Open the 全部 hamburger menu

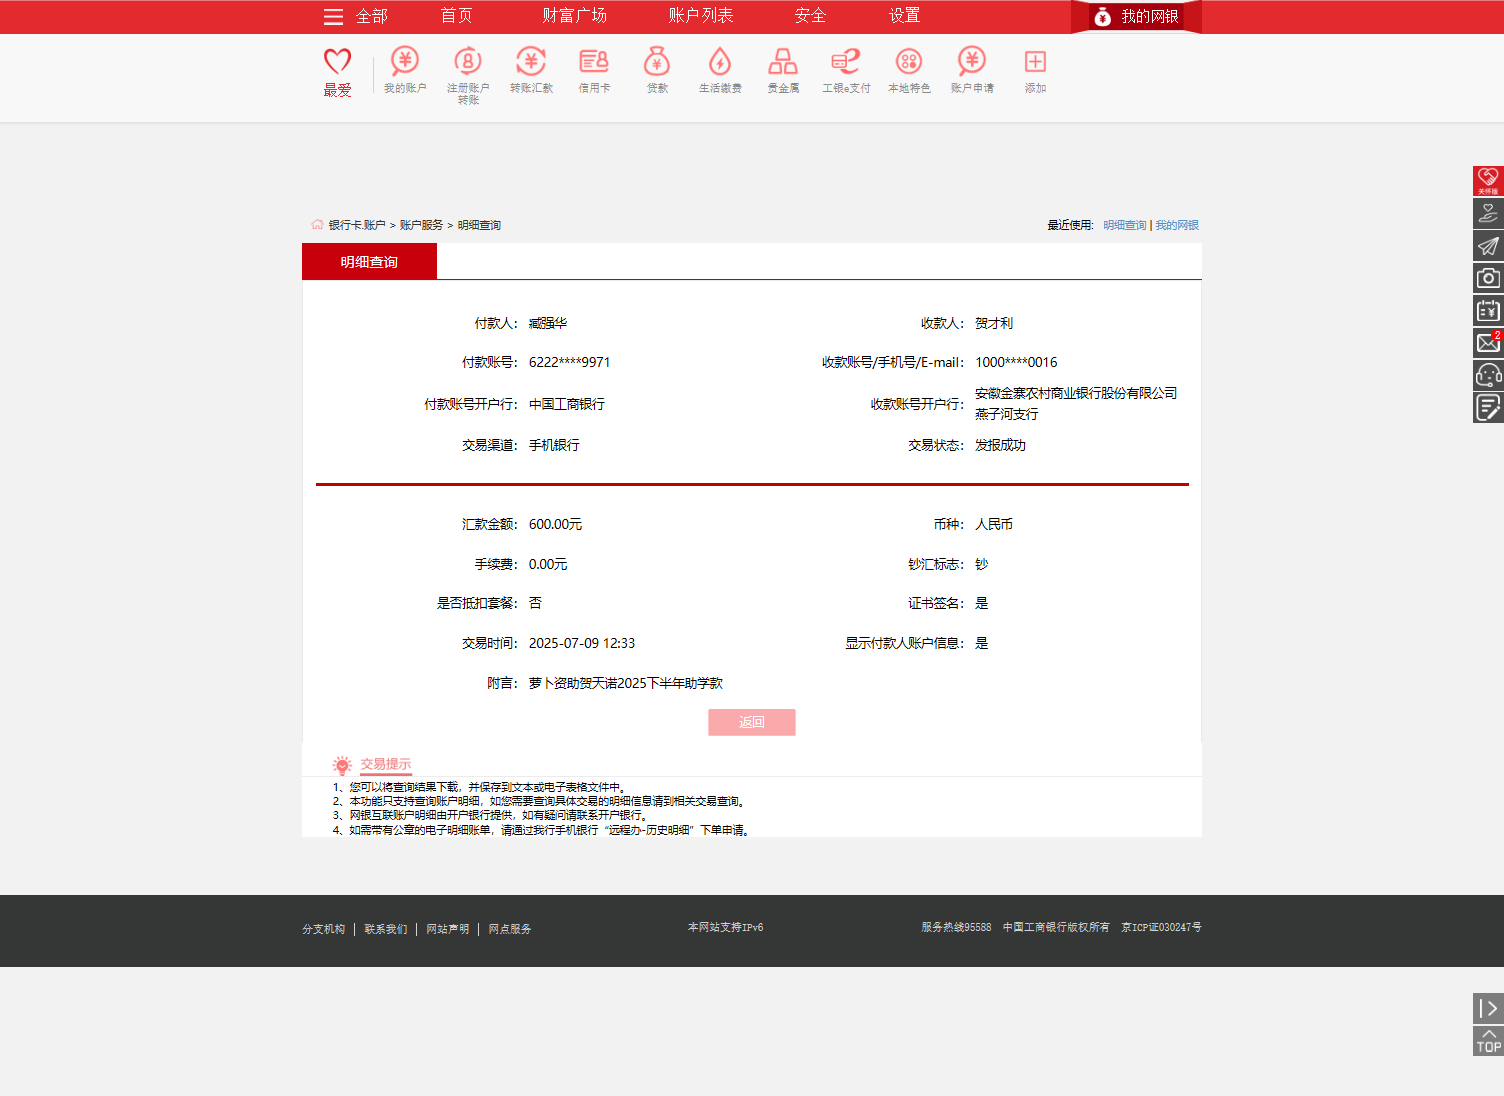click(x=355, y=16)
